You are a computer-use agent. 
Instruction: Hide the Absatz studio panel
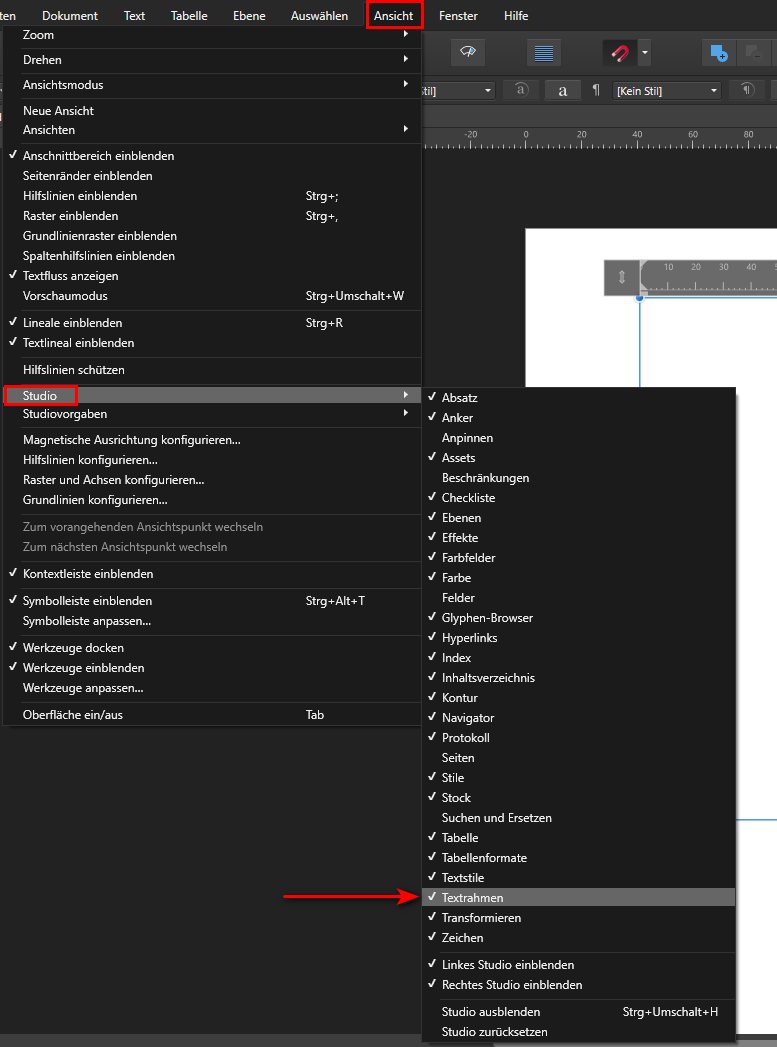(x=579, y=397)
